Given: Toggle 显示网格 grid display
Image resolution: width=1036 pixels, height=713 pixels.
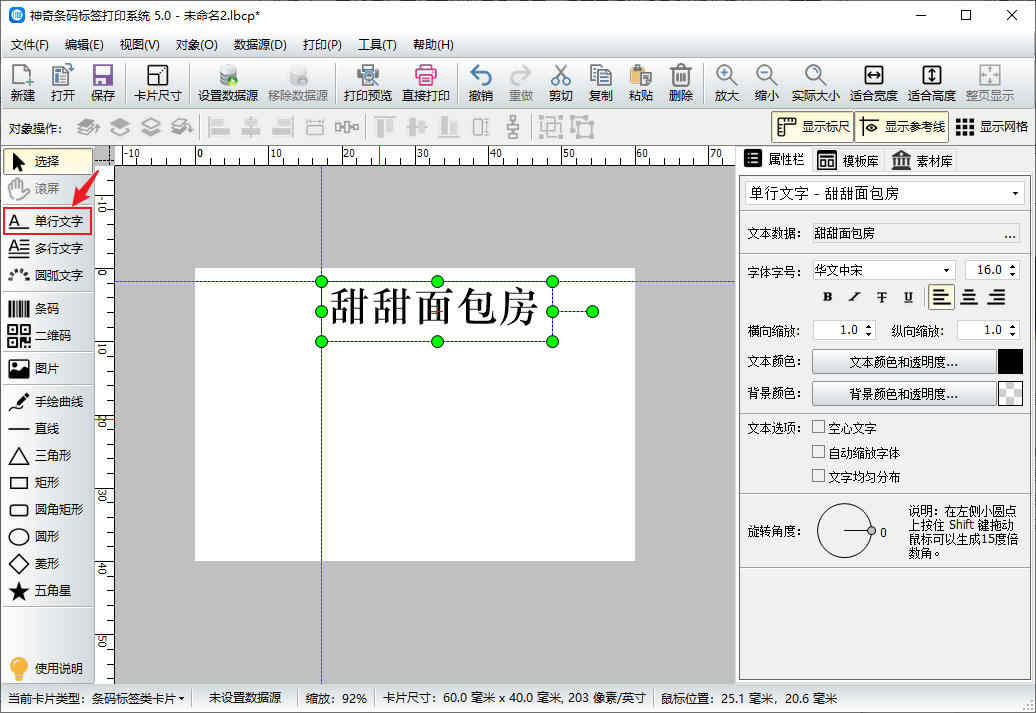Looking at the screenshot, I should (991, 127).
